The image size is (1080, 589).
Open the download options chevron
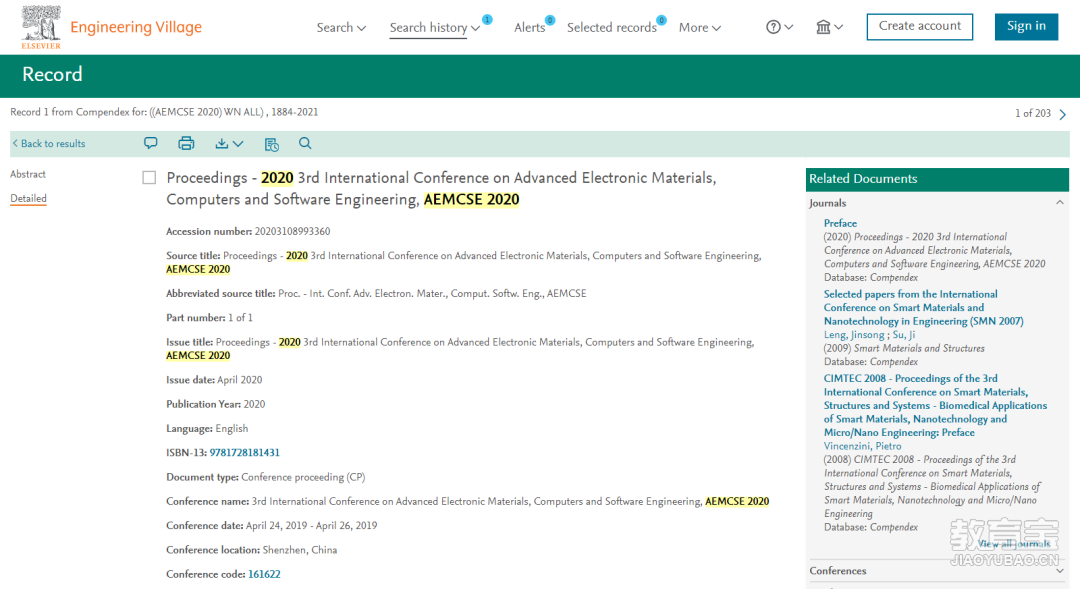click(x=238, y=143)
